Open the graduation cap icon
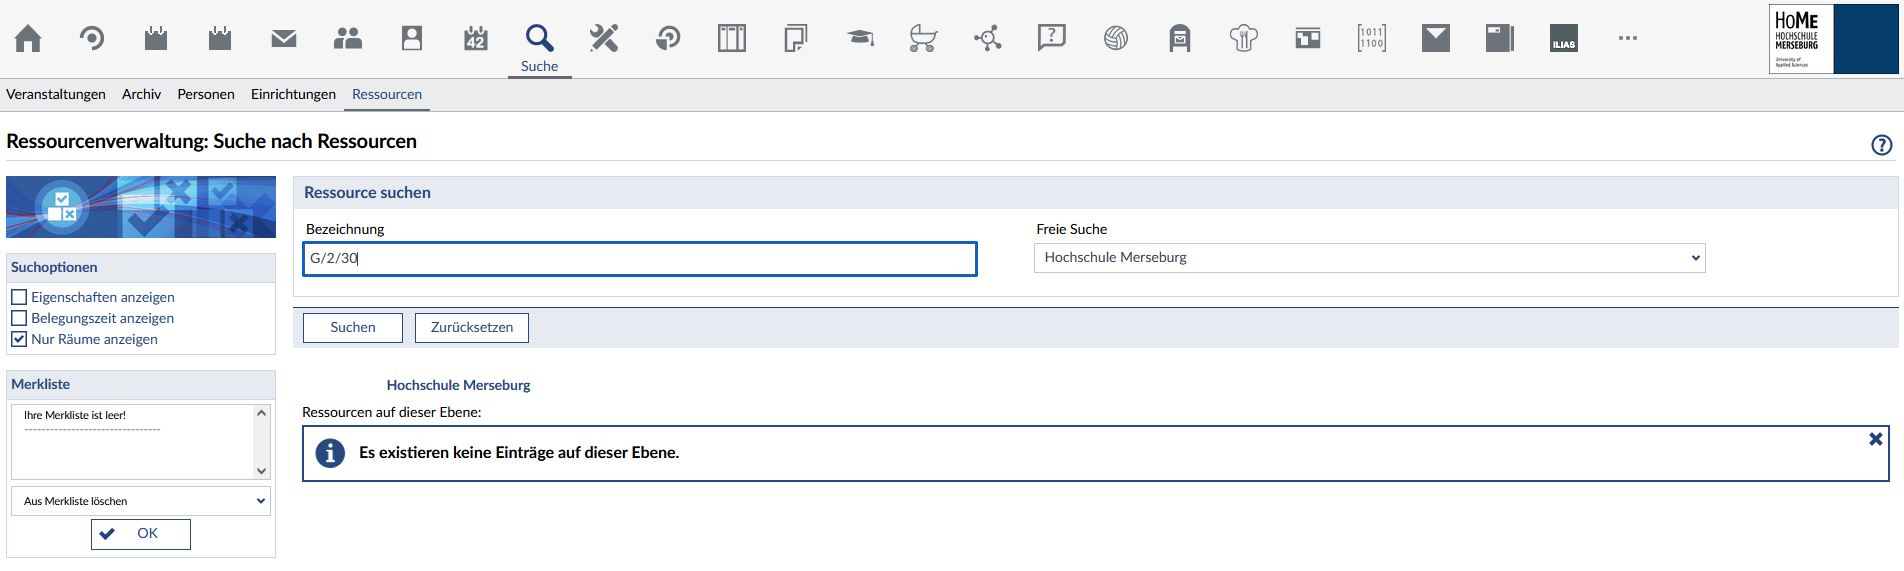The width and height of the screenshot is (1904, 571). point(860,39)
